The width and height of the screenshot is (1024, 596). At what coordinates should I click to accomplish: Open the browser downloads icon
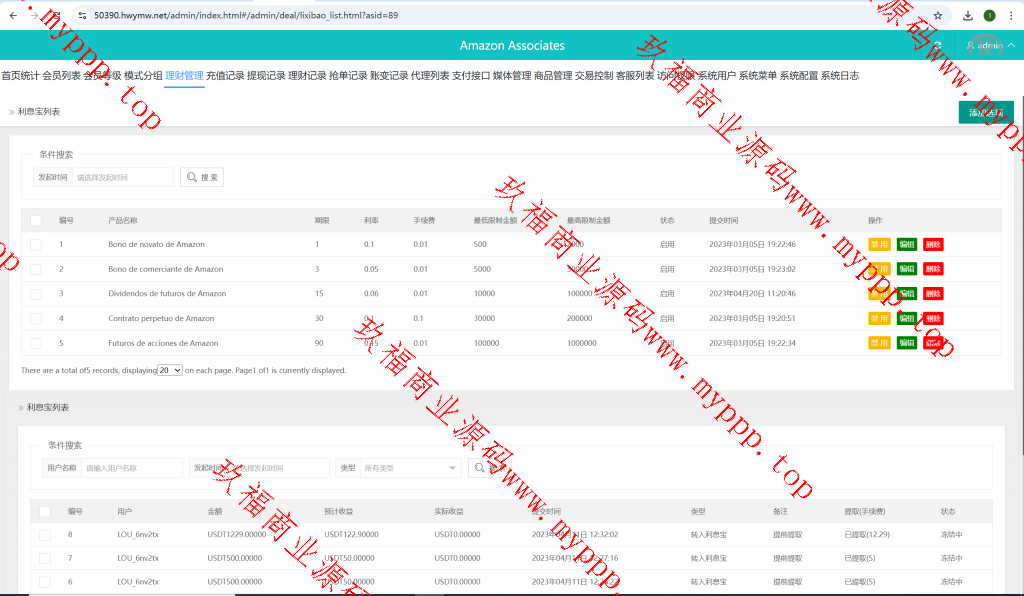(968, 16)
